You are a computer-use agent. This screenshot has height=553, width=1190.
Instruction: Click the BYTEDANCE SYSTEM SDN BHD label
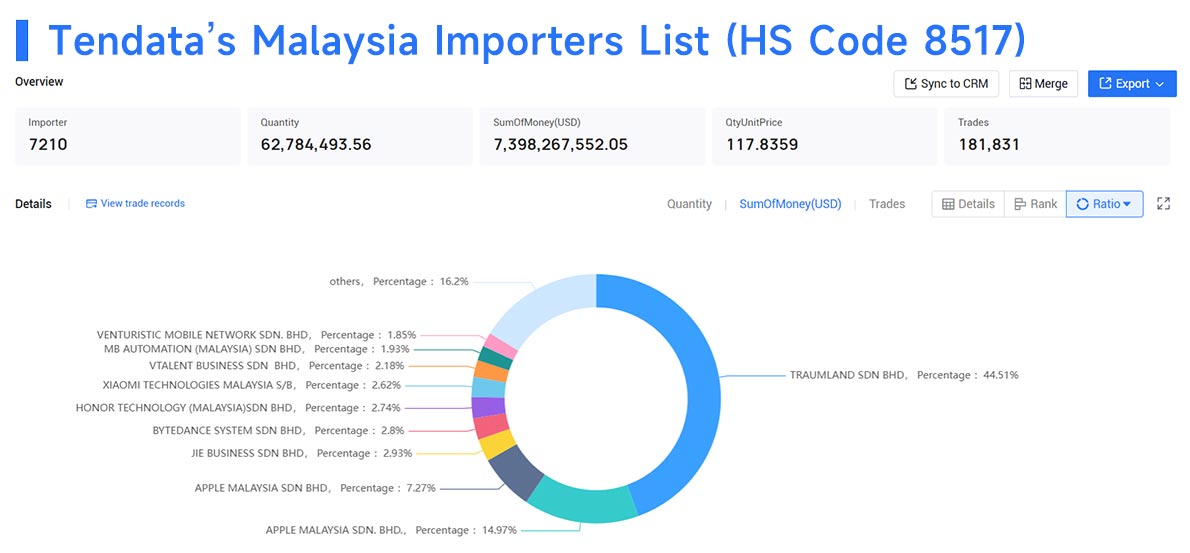pyautogui.click(x=277, y=430)
